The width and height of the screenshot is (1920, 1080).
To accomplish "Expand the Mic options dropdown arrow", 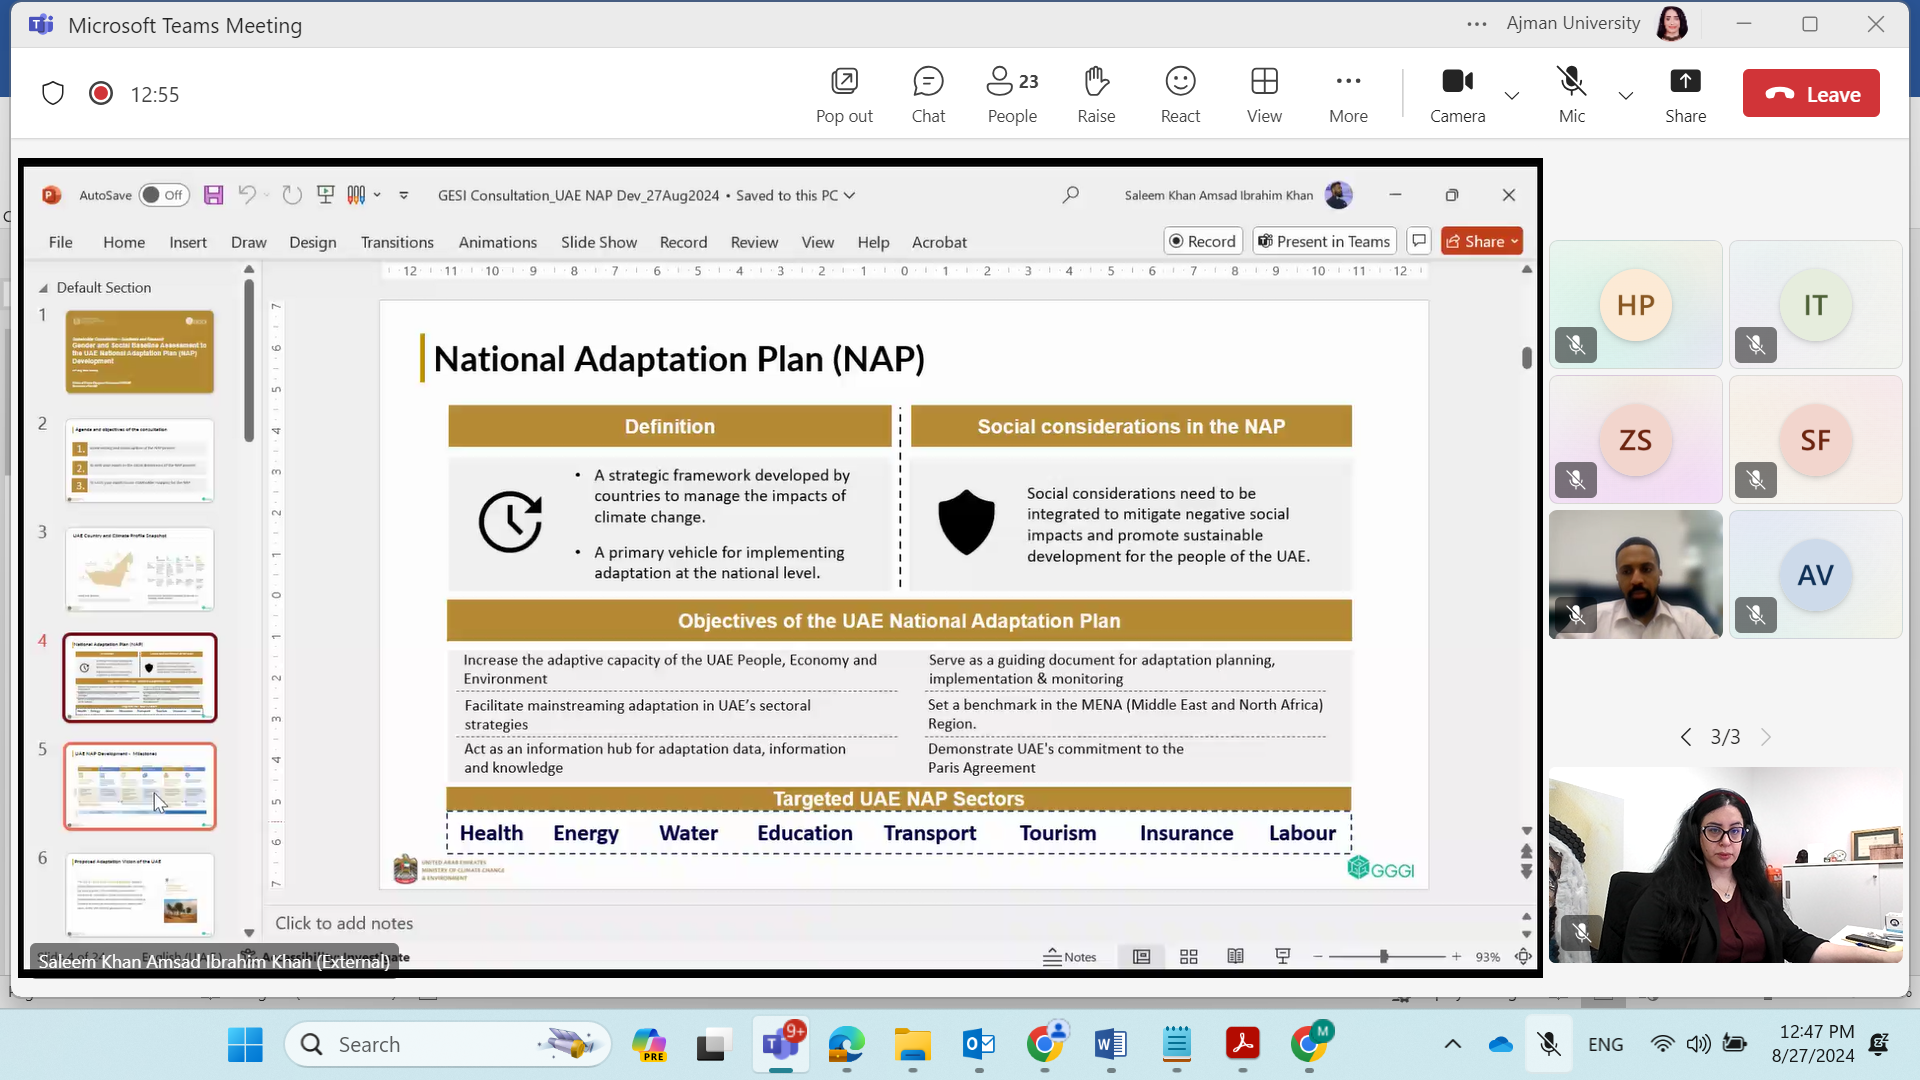I will pyautogui.click(x=1626, y=96).
